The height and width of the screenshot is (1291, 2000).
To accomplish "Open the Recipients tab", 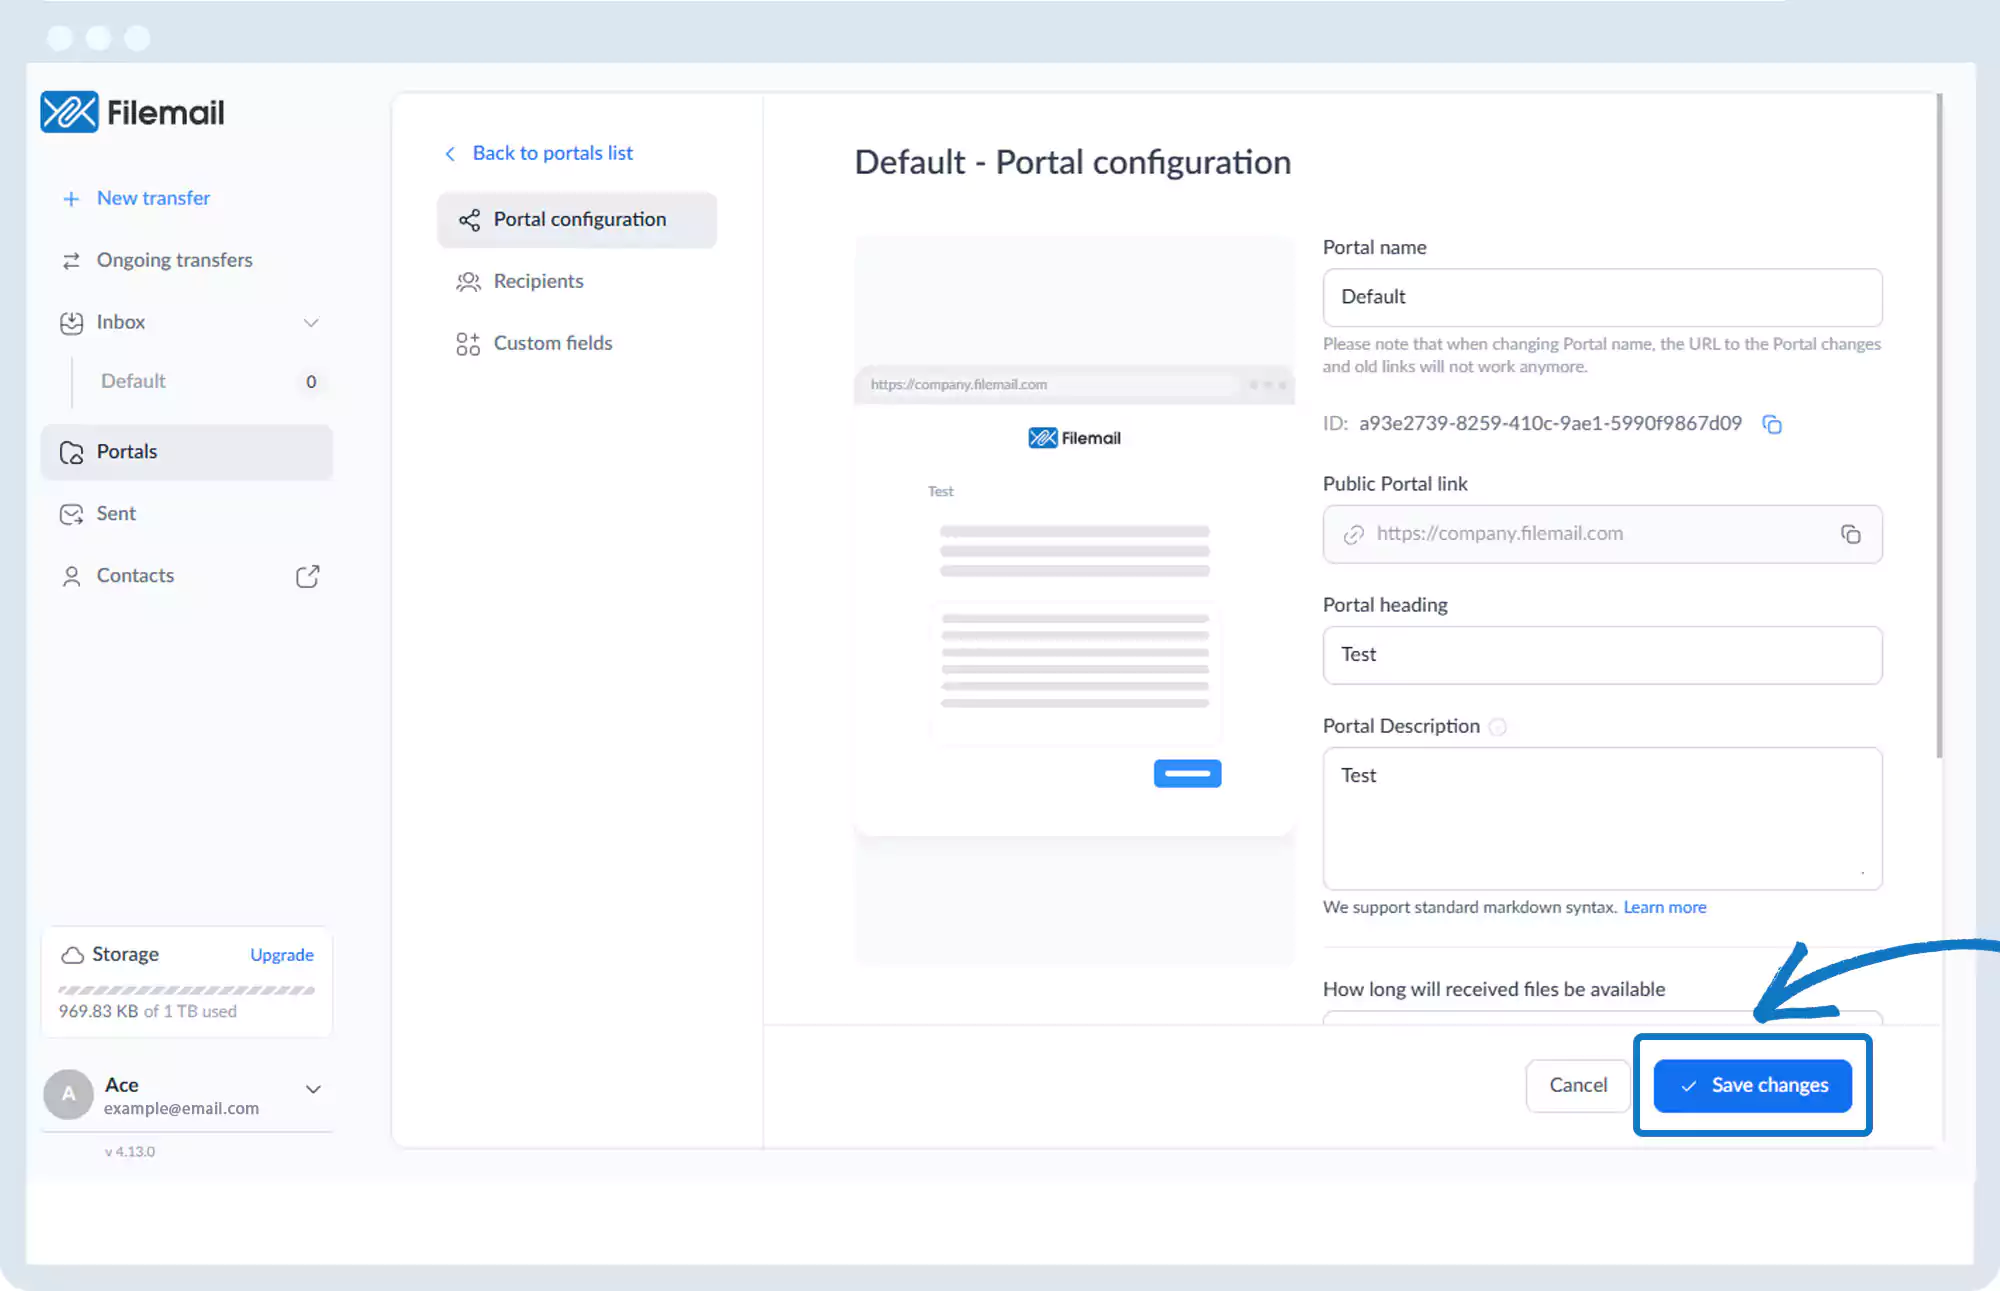I will 538,281.
